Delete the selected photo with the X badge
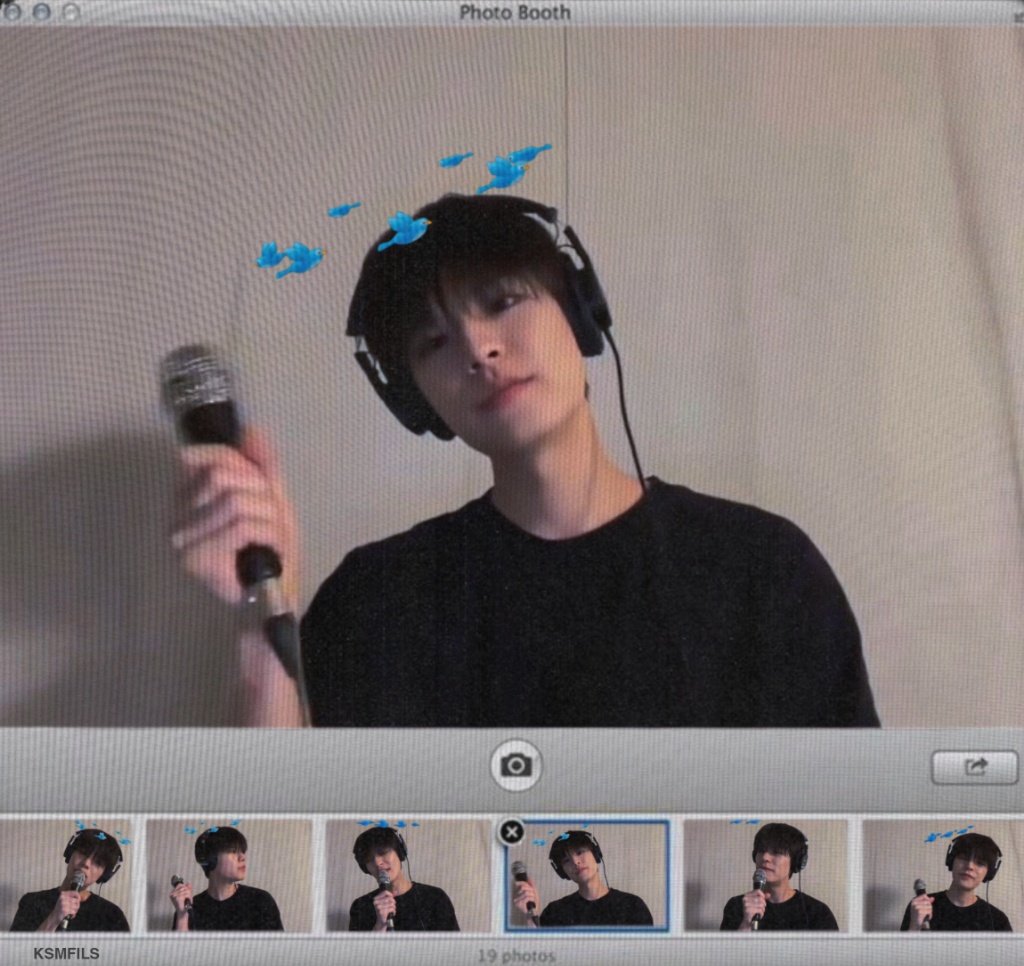This screenshot has height=966, width=1024. 511,832
